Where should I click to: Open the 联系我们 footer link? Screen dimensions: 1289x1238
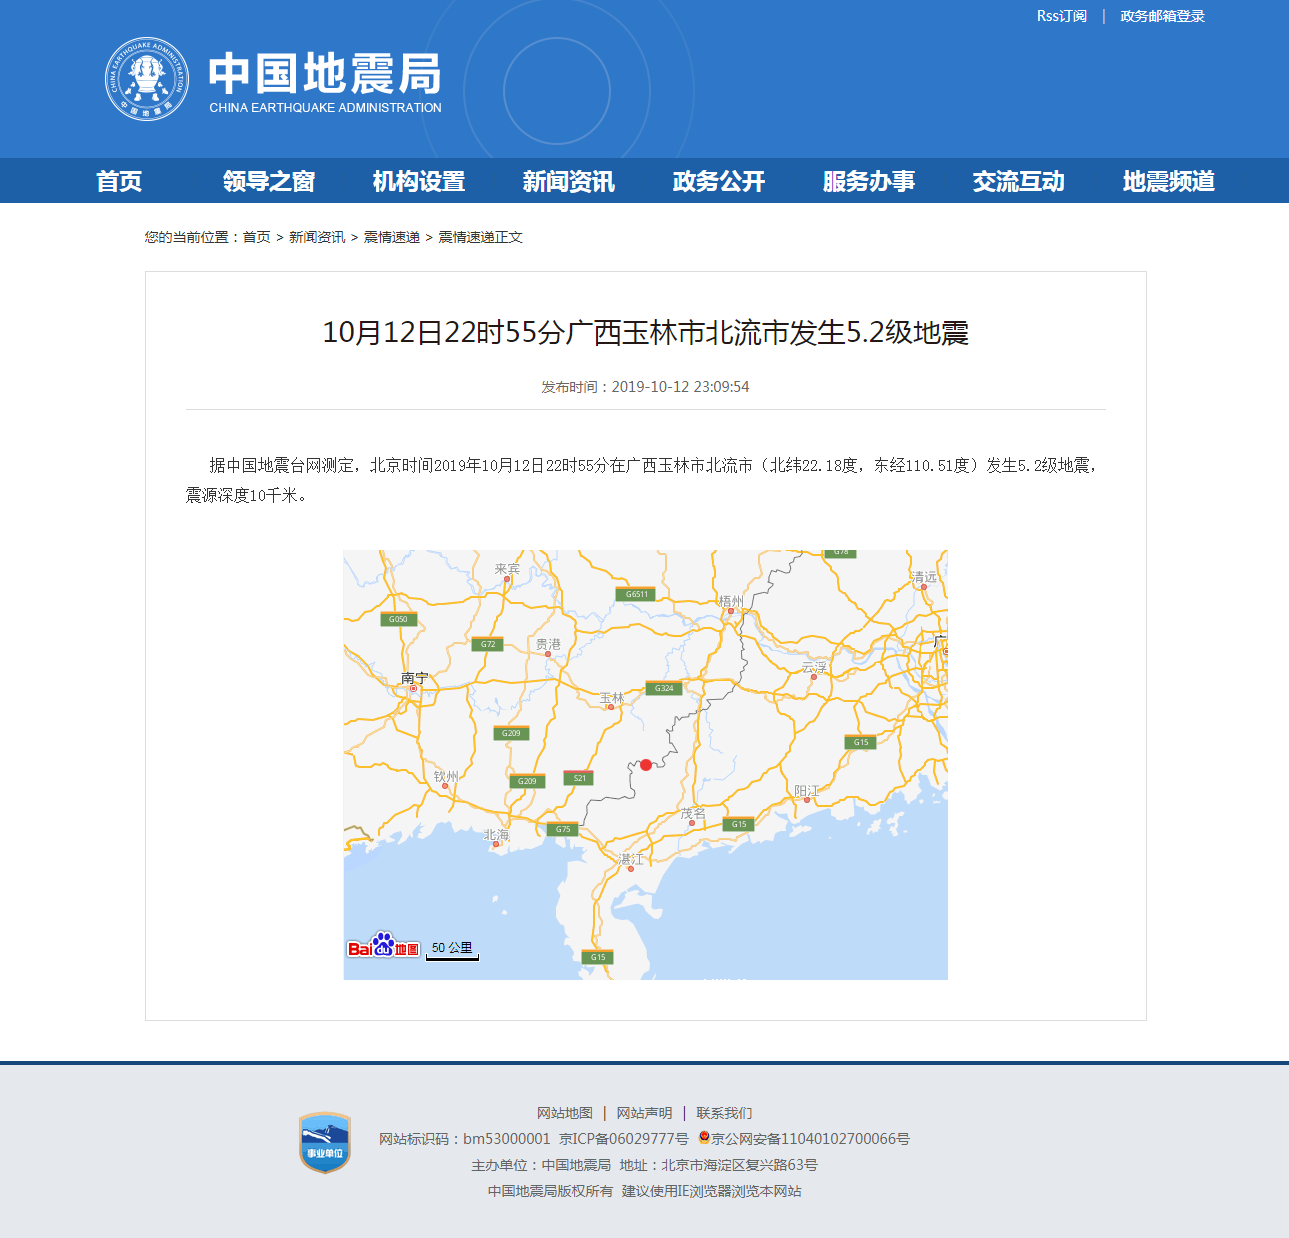coord(725,1112)
